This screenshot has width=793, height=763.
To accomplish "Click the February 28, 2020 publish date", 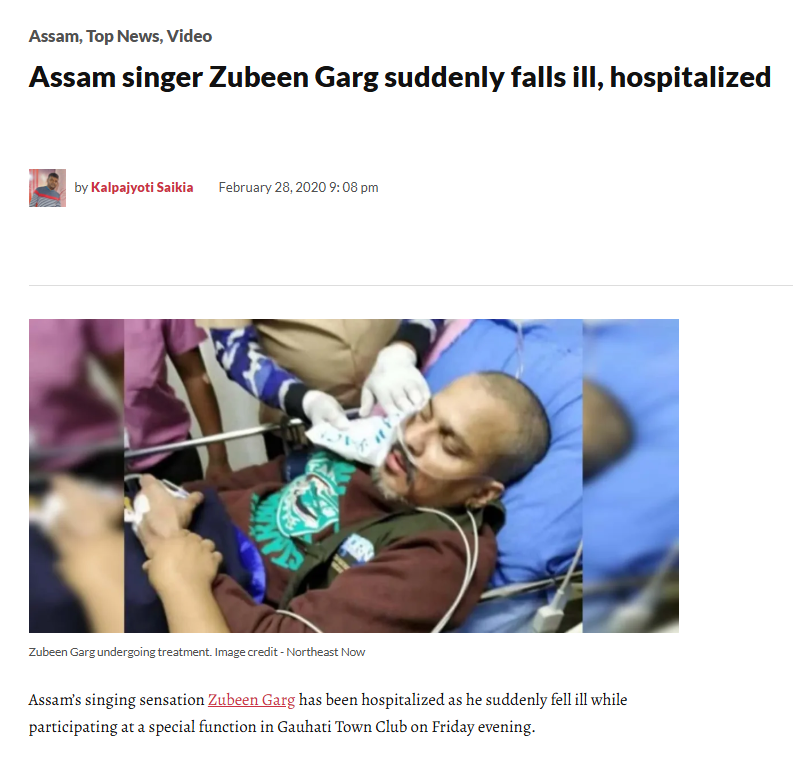I will (272, 188).
